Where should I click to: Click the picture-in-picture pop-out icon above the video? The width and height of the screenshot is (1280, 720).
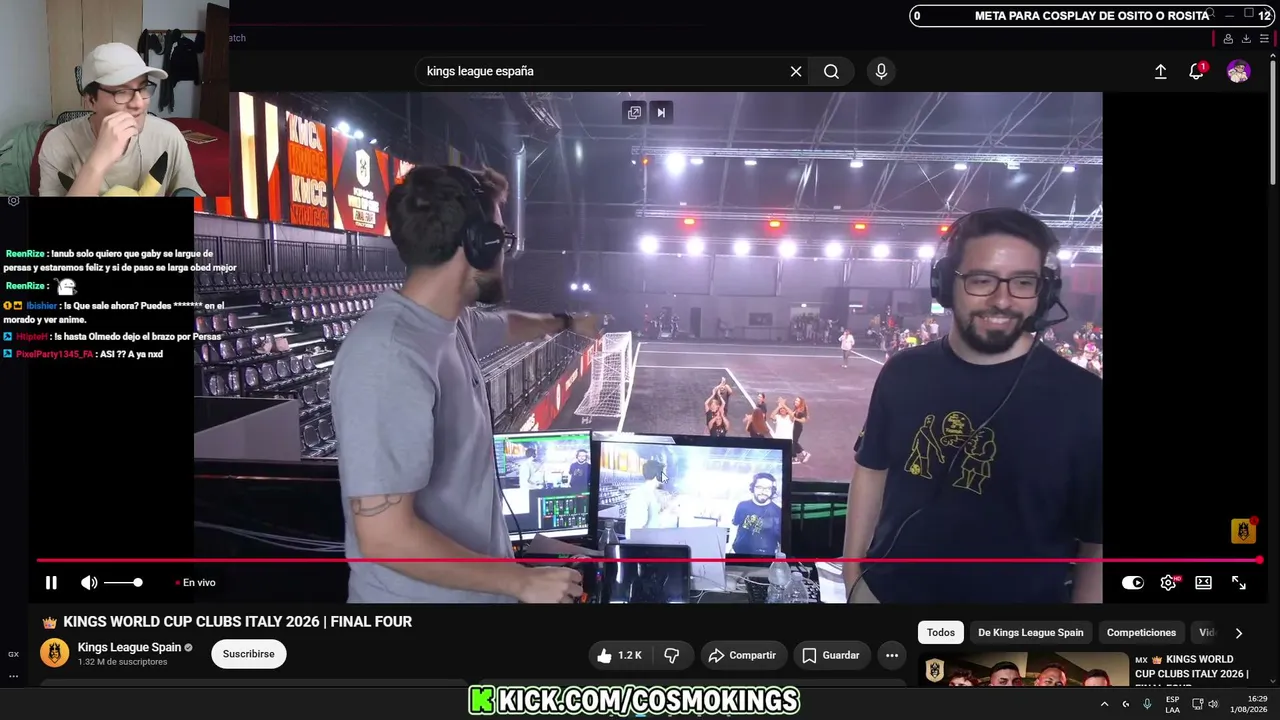pos(634,112)
